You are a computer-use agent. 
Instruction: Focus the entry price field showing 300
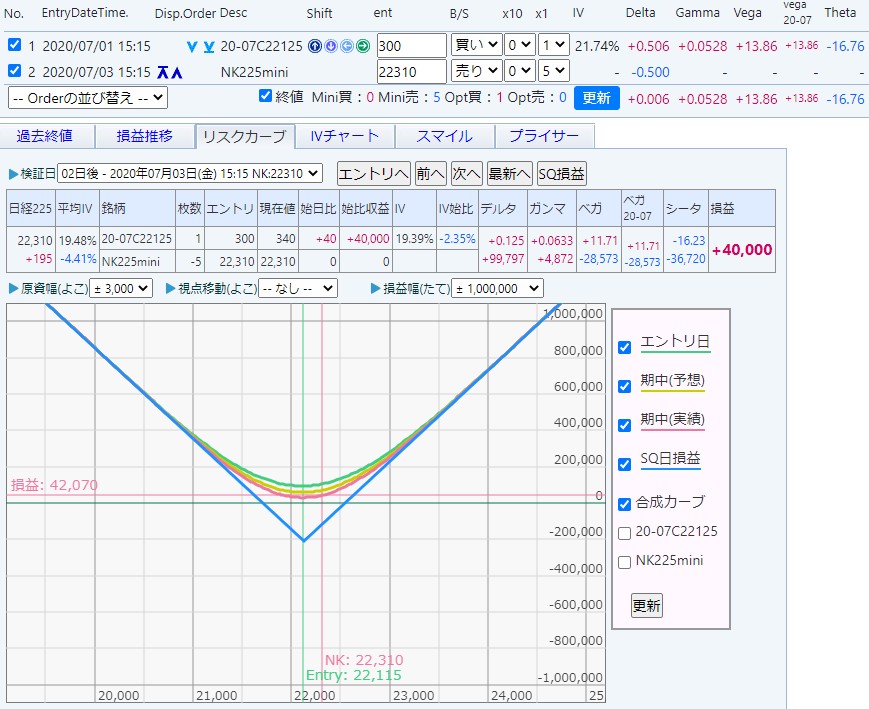[x=411, y=45]
